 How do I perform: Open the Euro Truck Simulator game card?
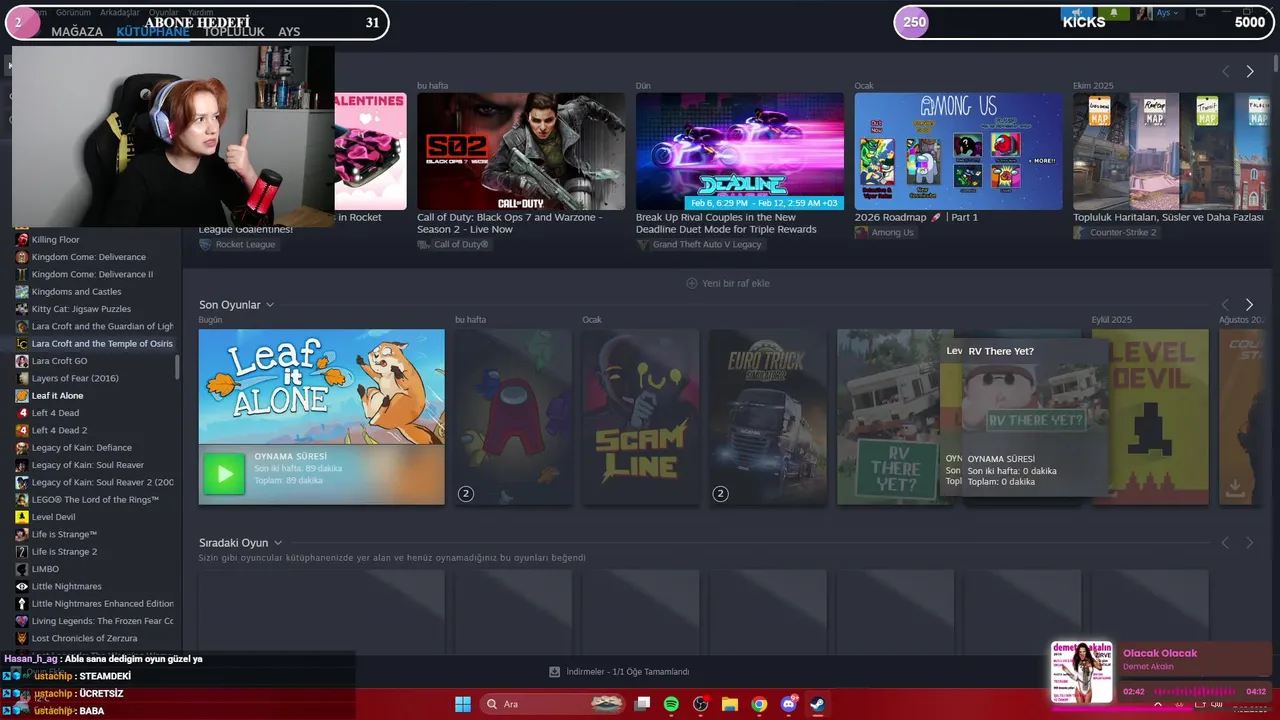coord(768,417)
